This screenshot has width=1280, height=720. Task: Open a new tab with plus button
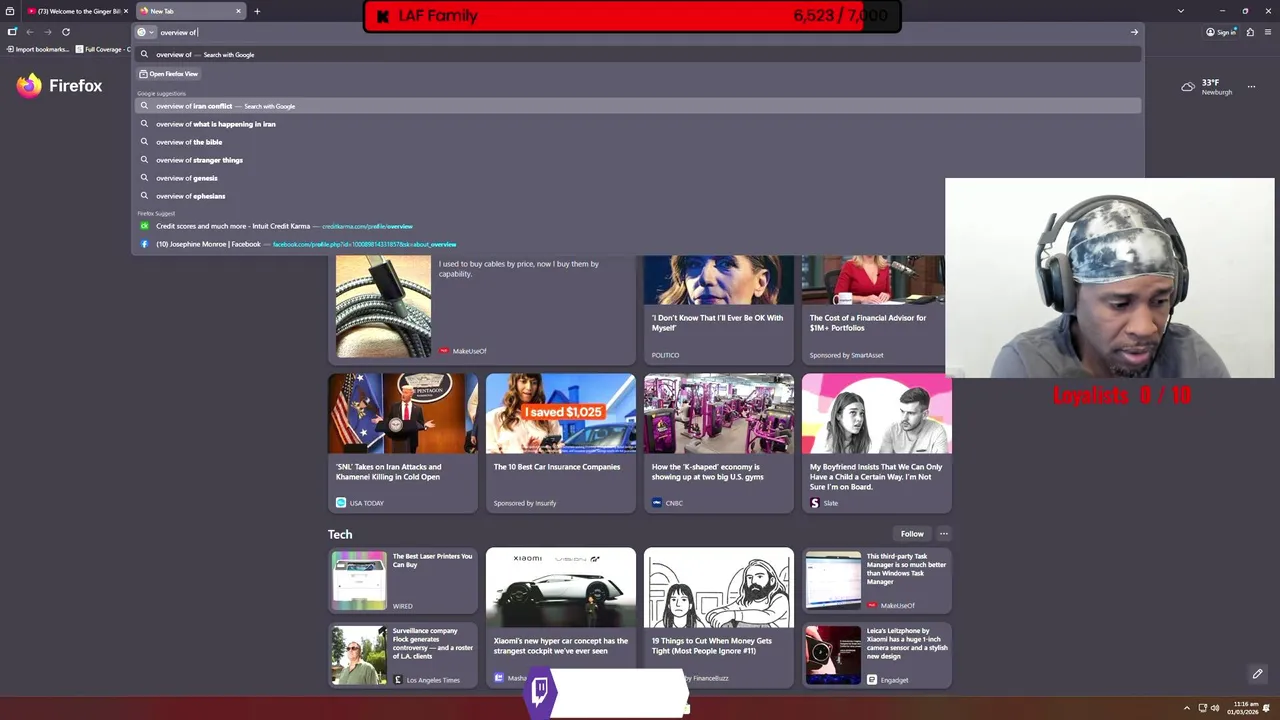pos(257,11)
